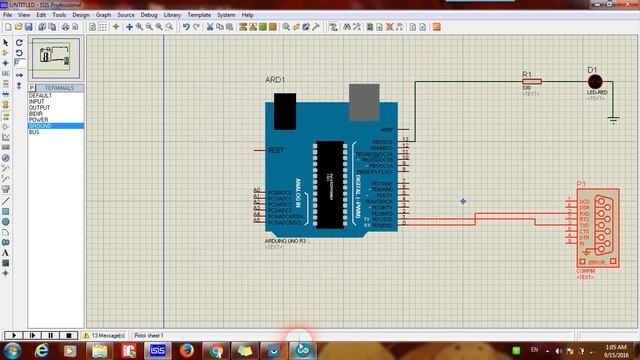Open the File menu
This screenshot has width=640, height=360.
pos(7,15)
